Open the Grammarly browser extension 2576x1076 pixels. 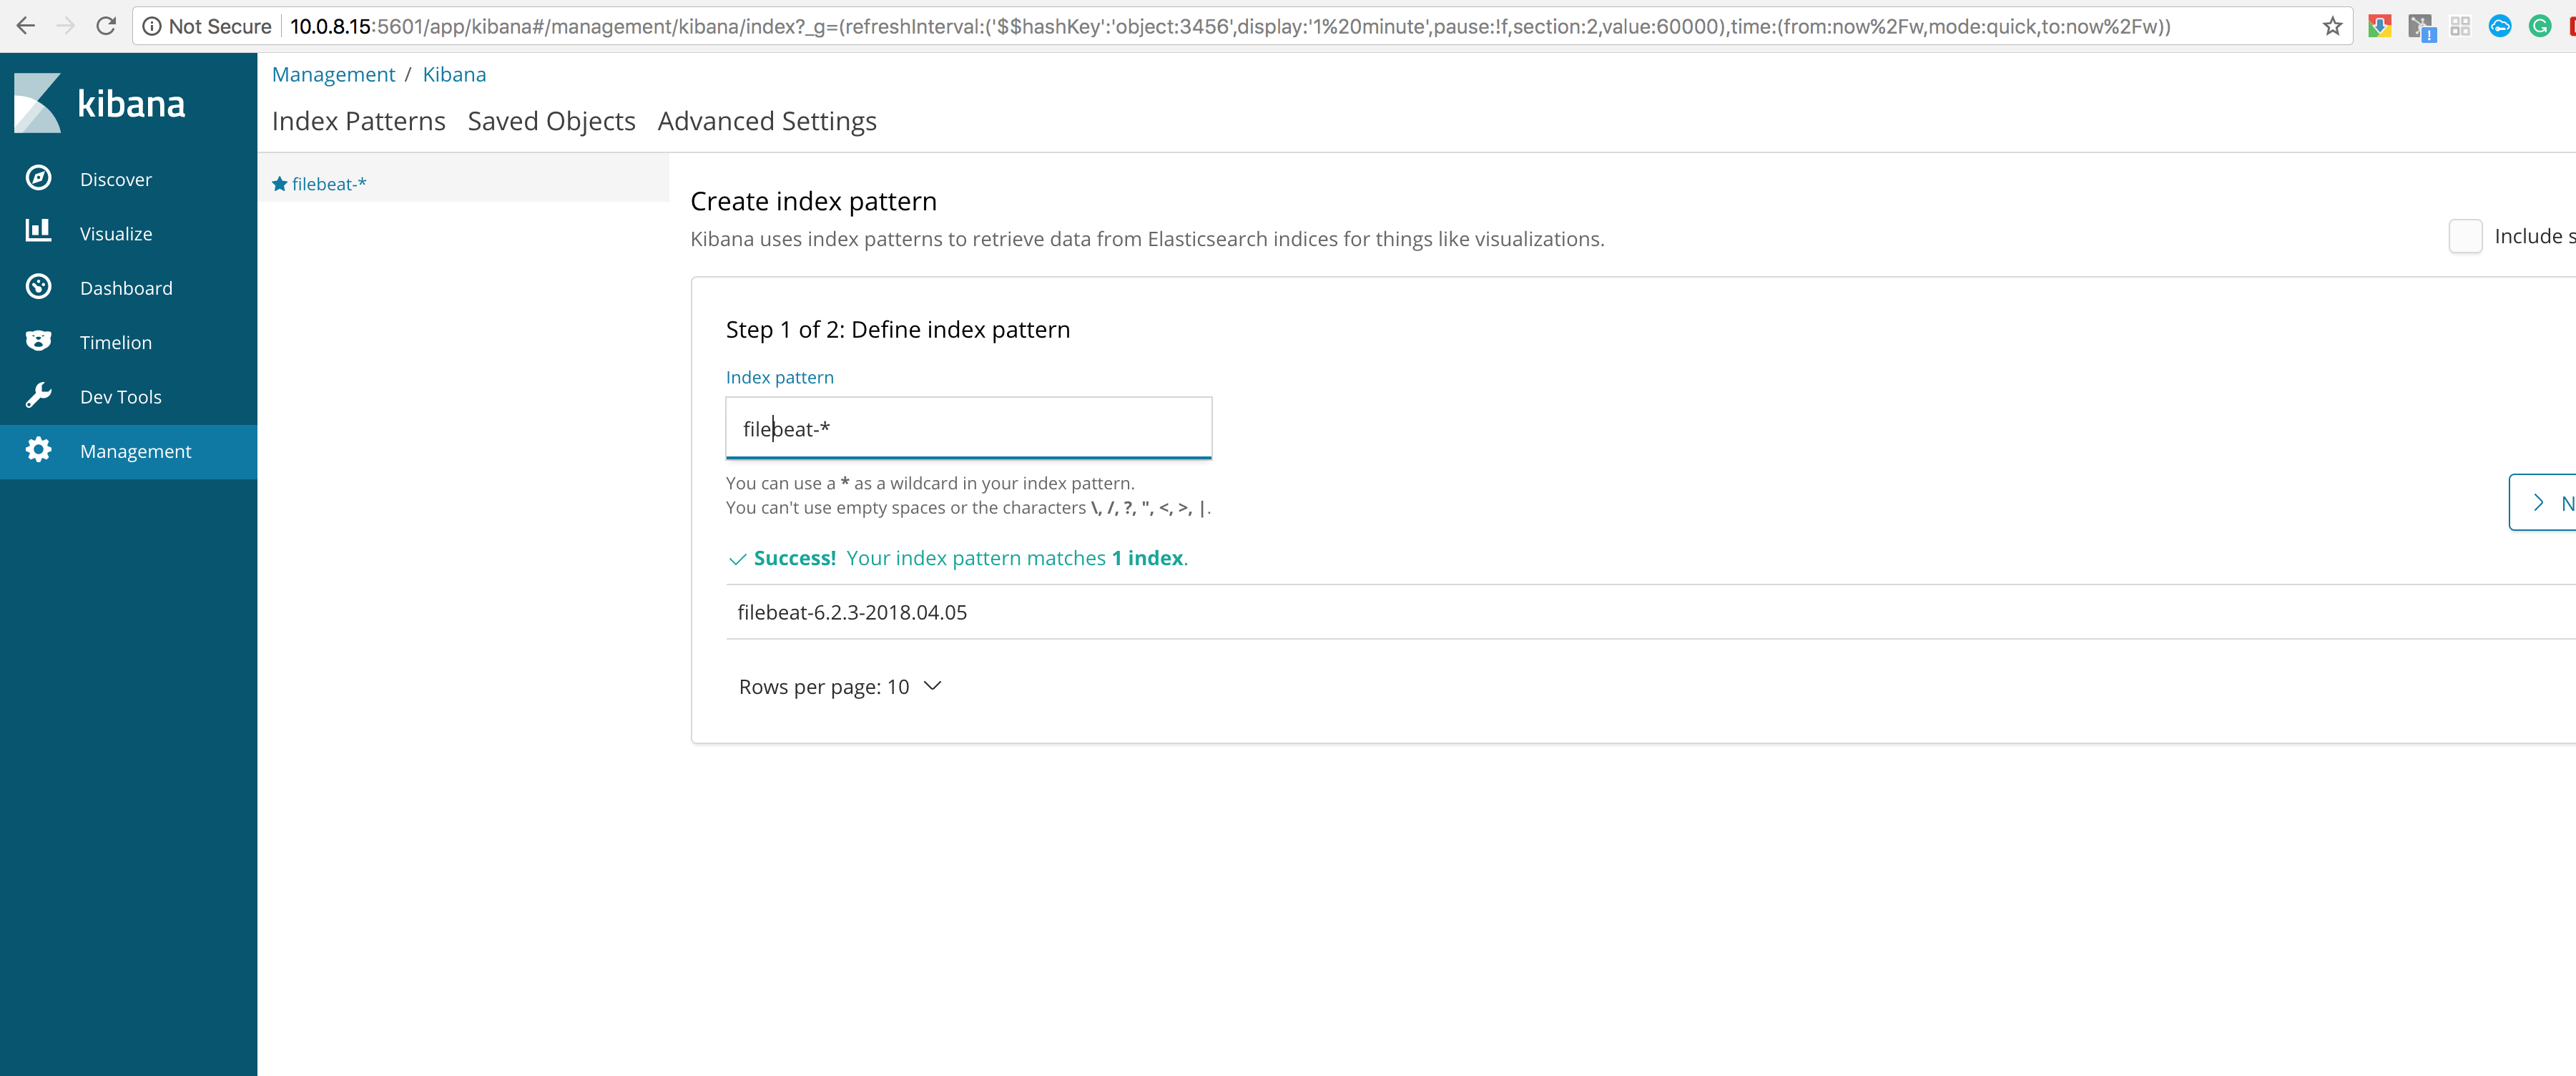(2540, 26)
